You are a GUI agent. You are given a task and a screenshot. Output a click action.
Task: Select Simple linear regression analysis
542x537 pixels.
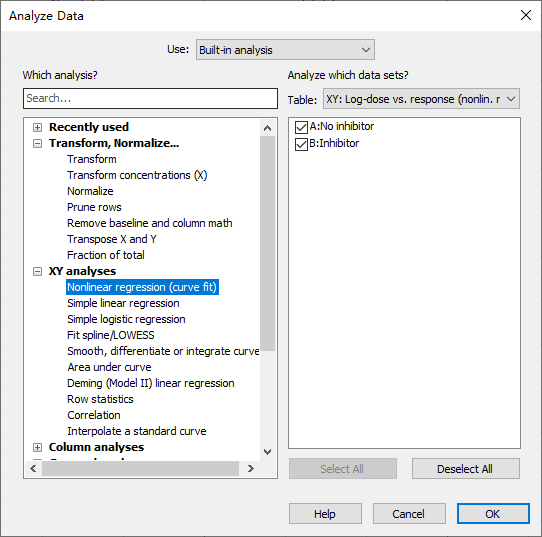[123, 303]
